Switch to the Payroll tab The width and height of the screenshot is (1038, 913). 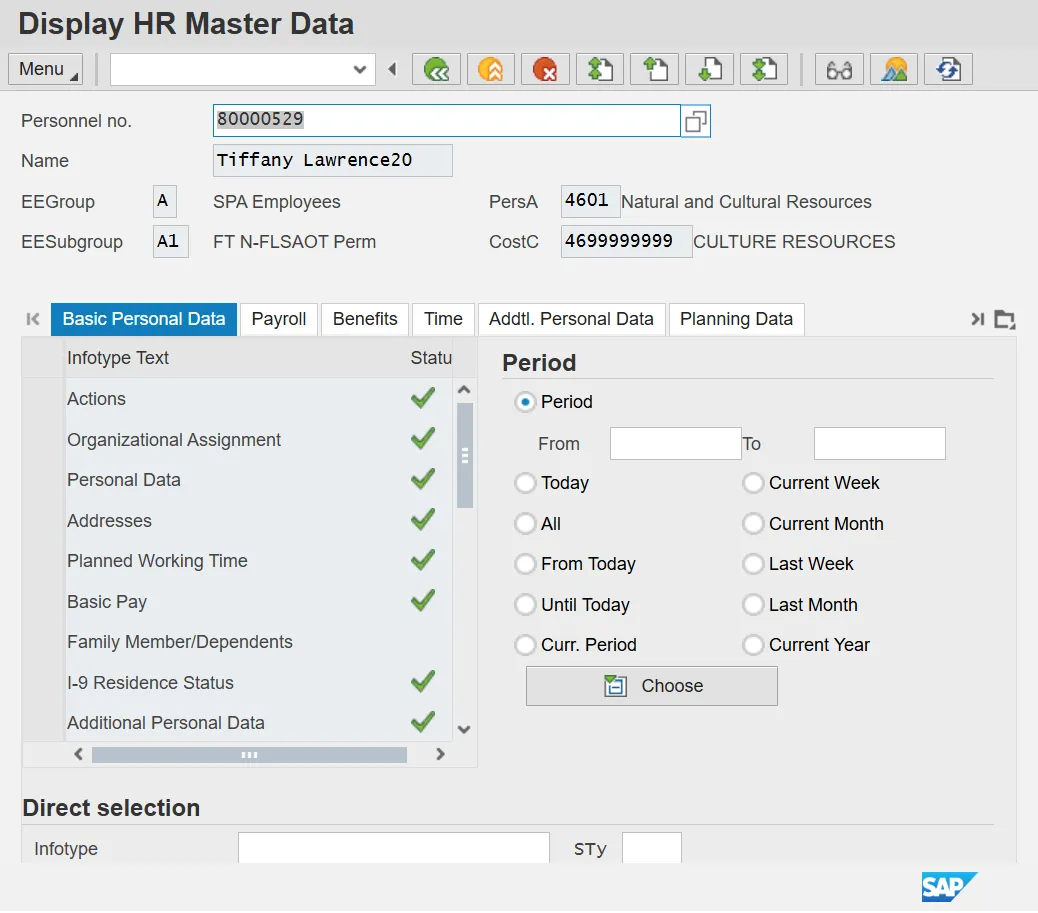coord(279,319)
